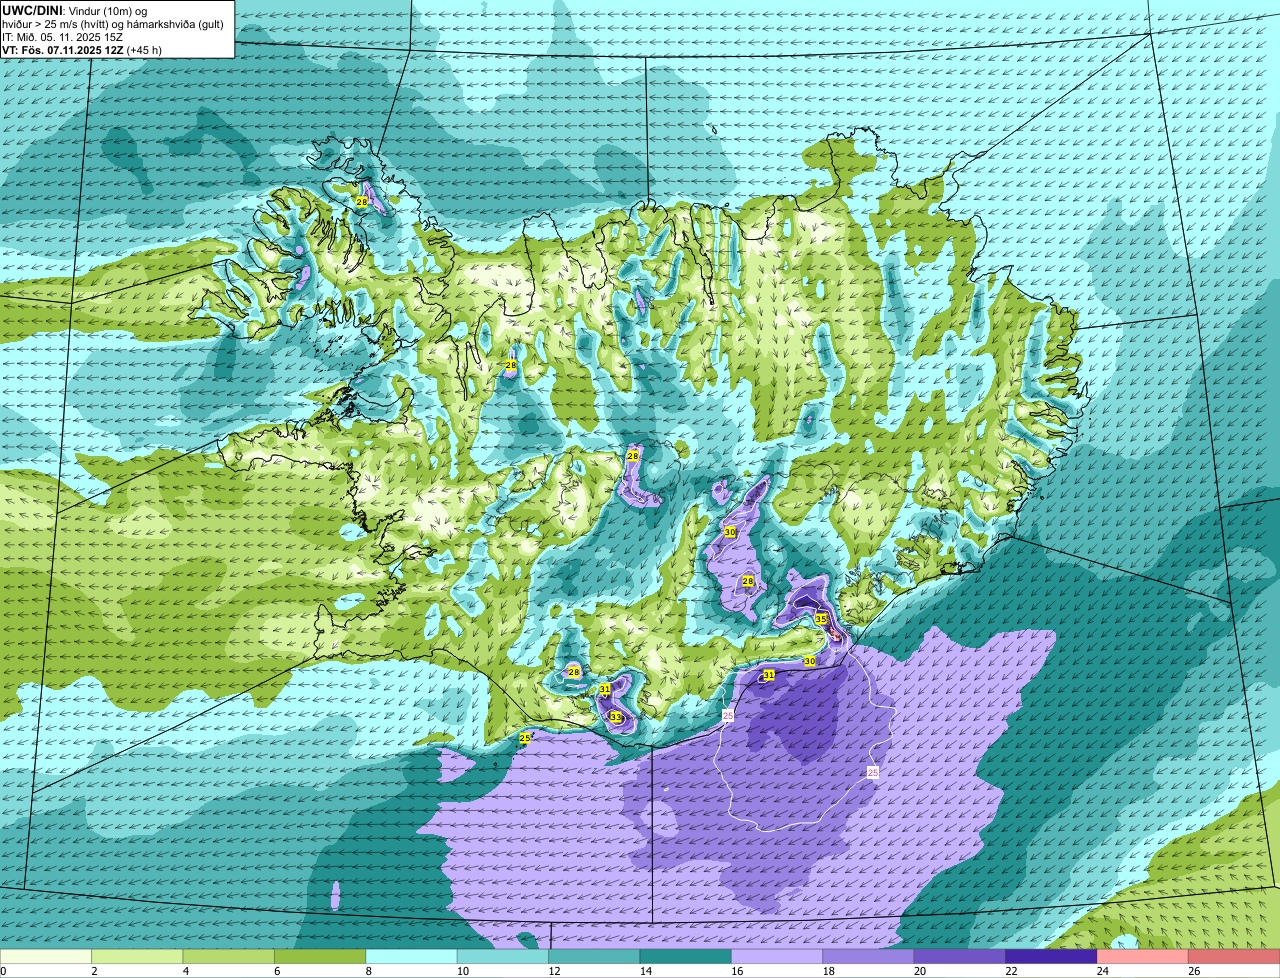Screen dimensions: 1280x978
Task: Select the 20–22 m/s violet legend swatch
Action: tap(960, 957)
